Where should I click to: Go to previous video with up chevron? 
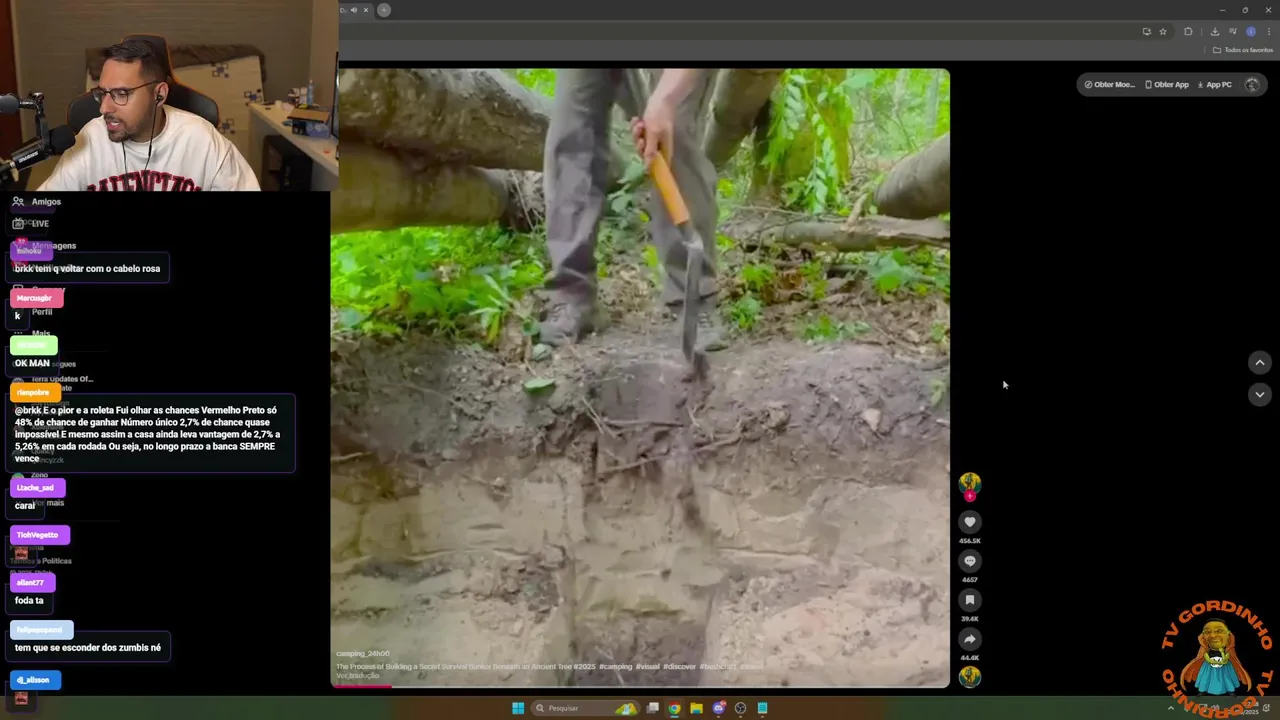pyautogui.click(x=1259, y=363)
